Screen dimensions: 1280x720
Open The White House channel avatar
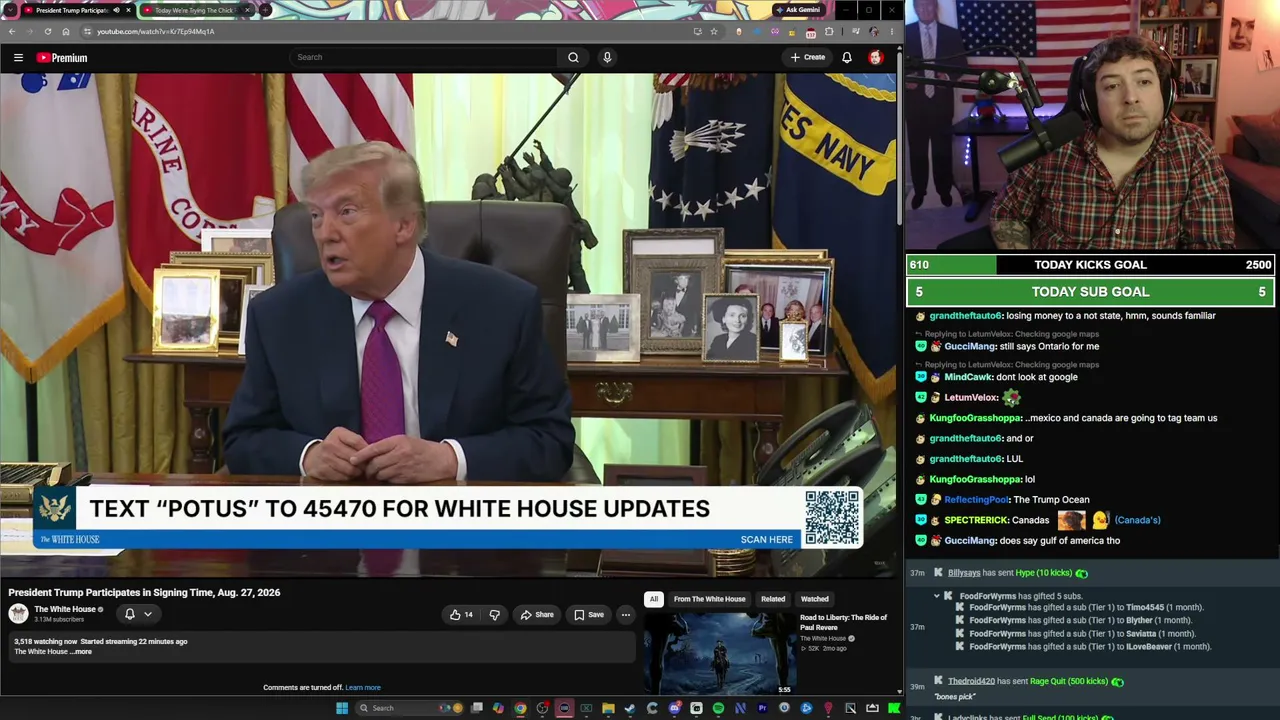pos(18,614)
